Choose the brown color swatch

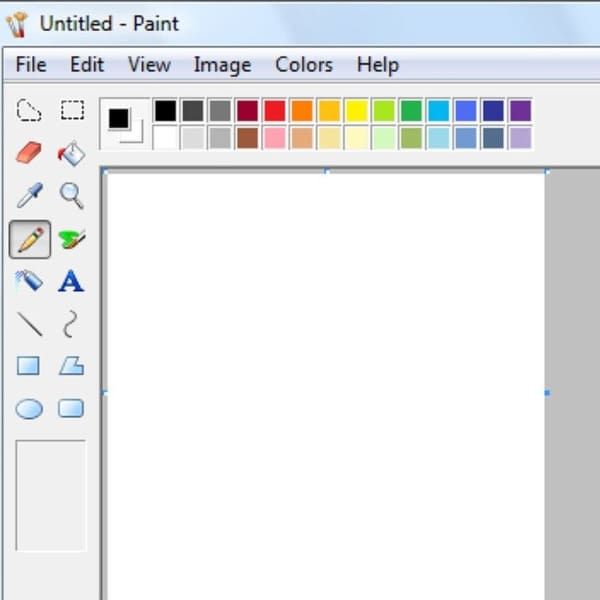pos(247,138)
